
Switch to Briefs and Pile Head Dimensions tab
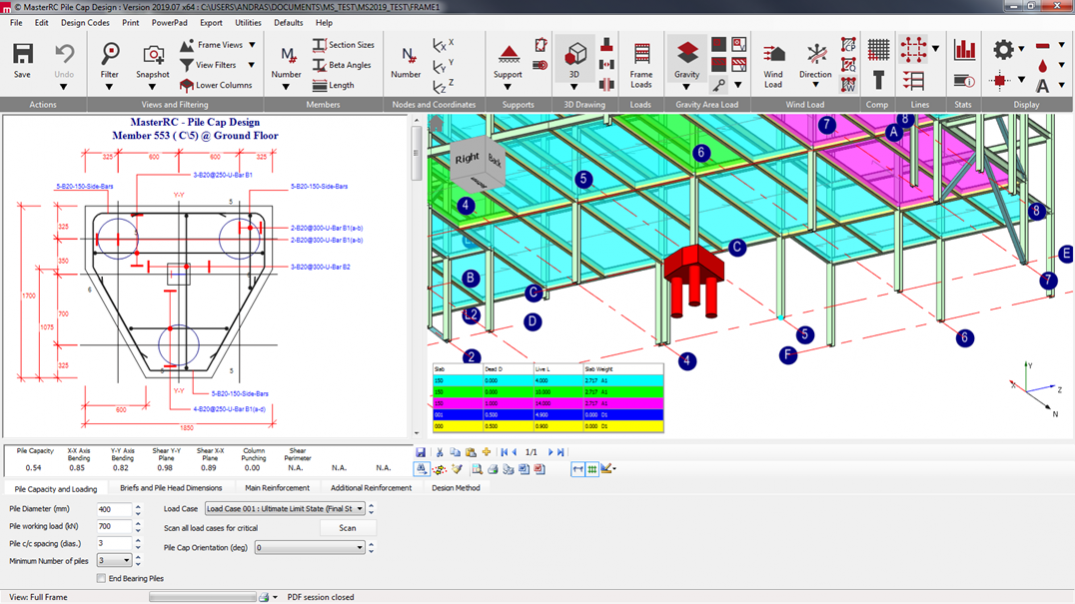click(171, 488)
